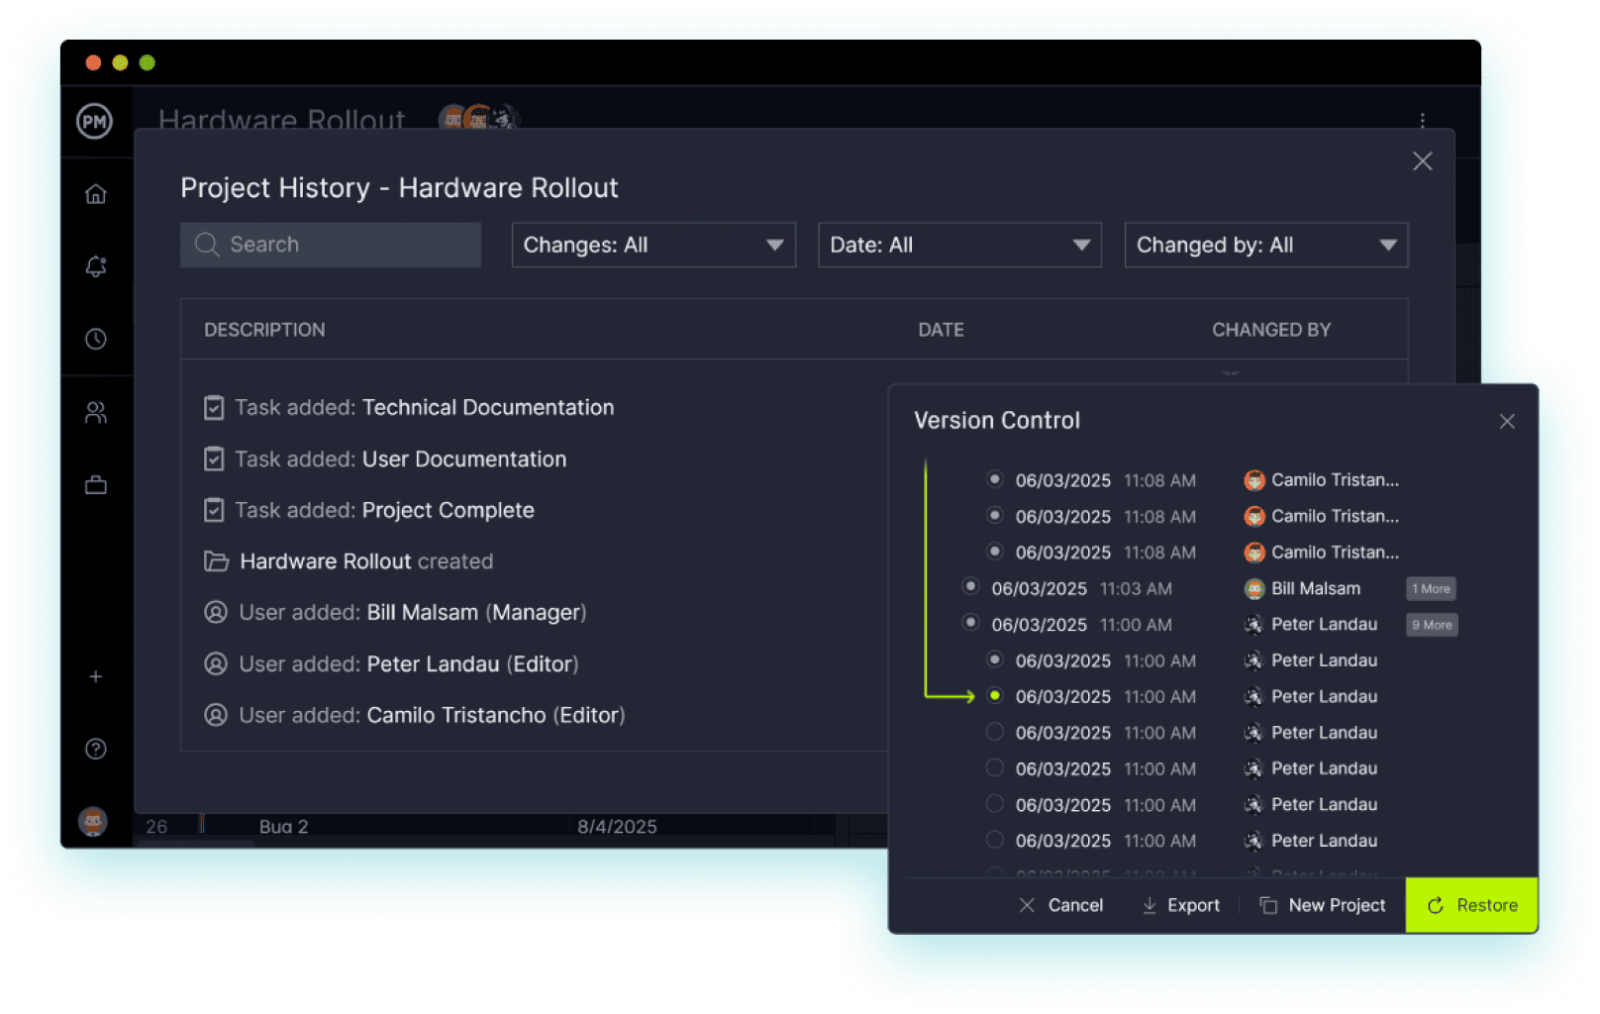Click the PM logo at top of sidebar
The width and height of the screenshot is (1600, 1014).
point(95,120)
